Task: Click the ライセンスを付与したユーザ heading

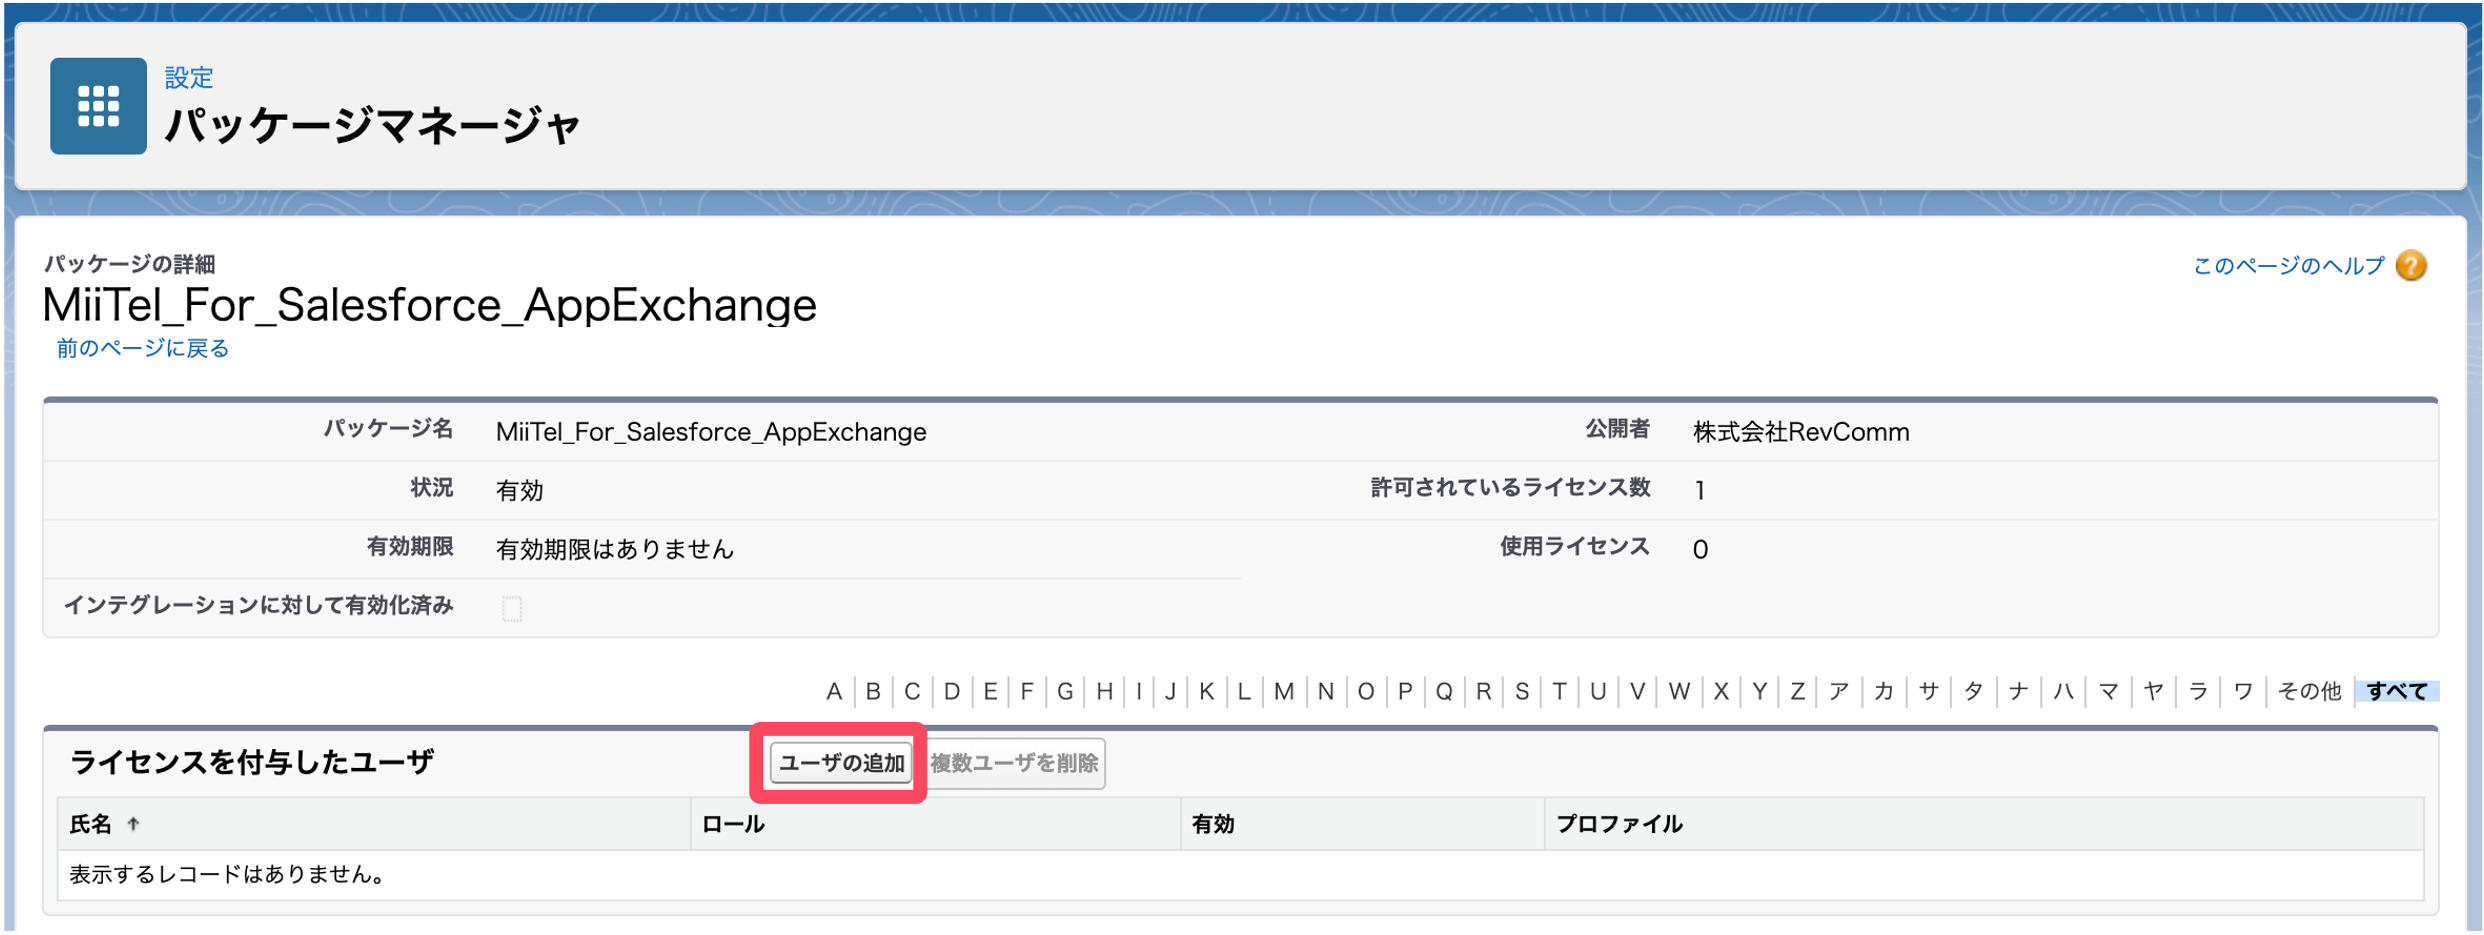Action: 251,763
